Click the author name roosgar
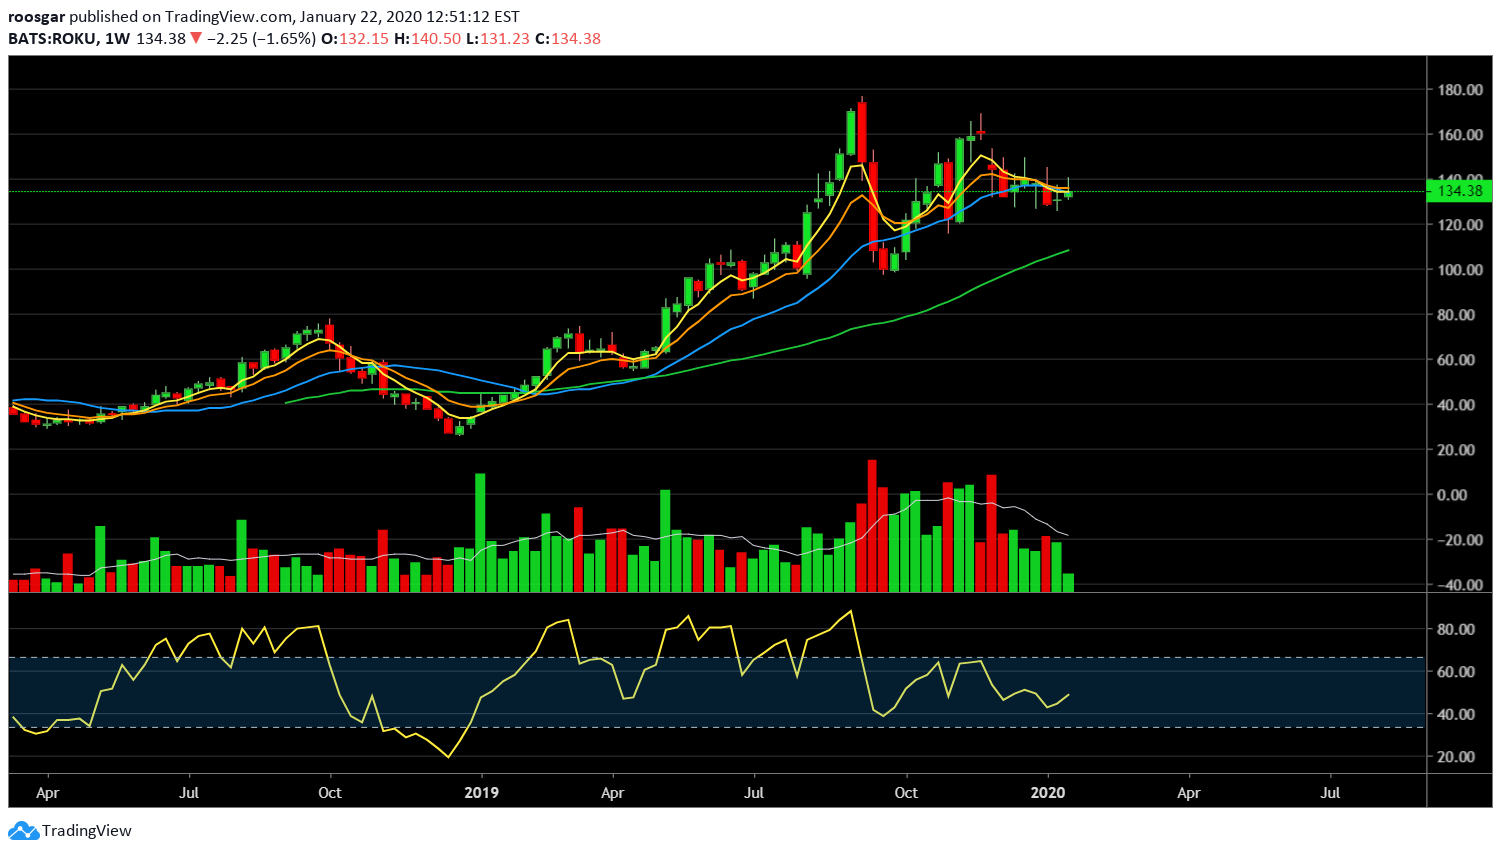1501x854 pixels. click(x=36, y=17)
